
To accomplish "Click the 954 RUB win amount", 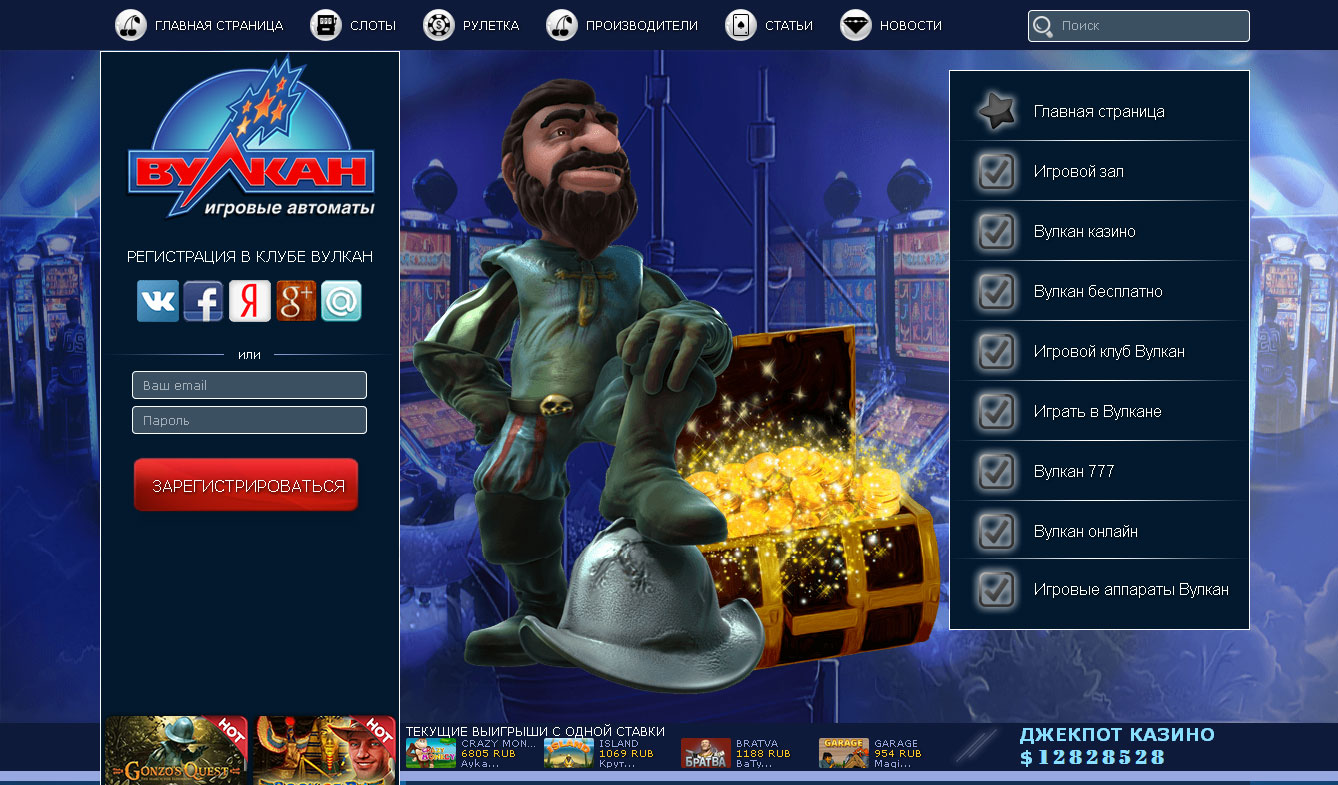I will tap(898, 753).
